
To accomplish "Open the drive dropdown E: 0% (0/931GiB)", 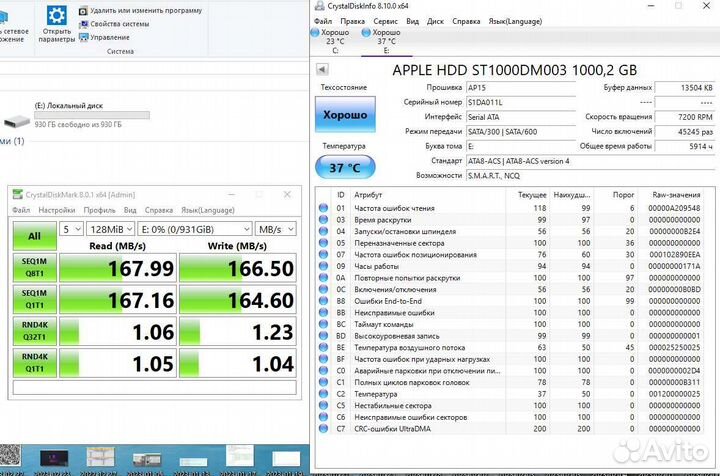I will [195, 229].
